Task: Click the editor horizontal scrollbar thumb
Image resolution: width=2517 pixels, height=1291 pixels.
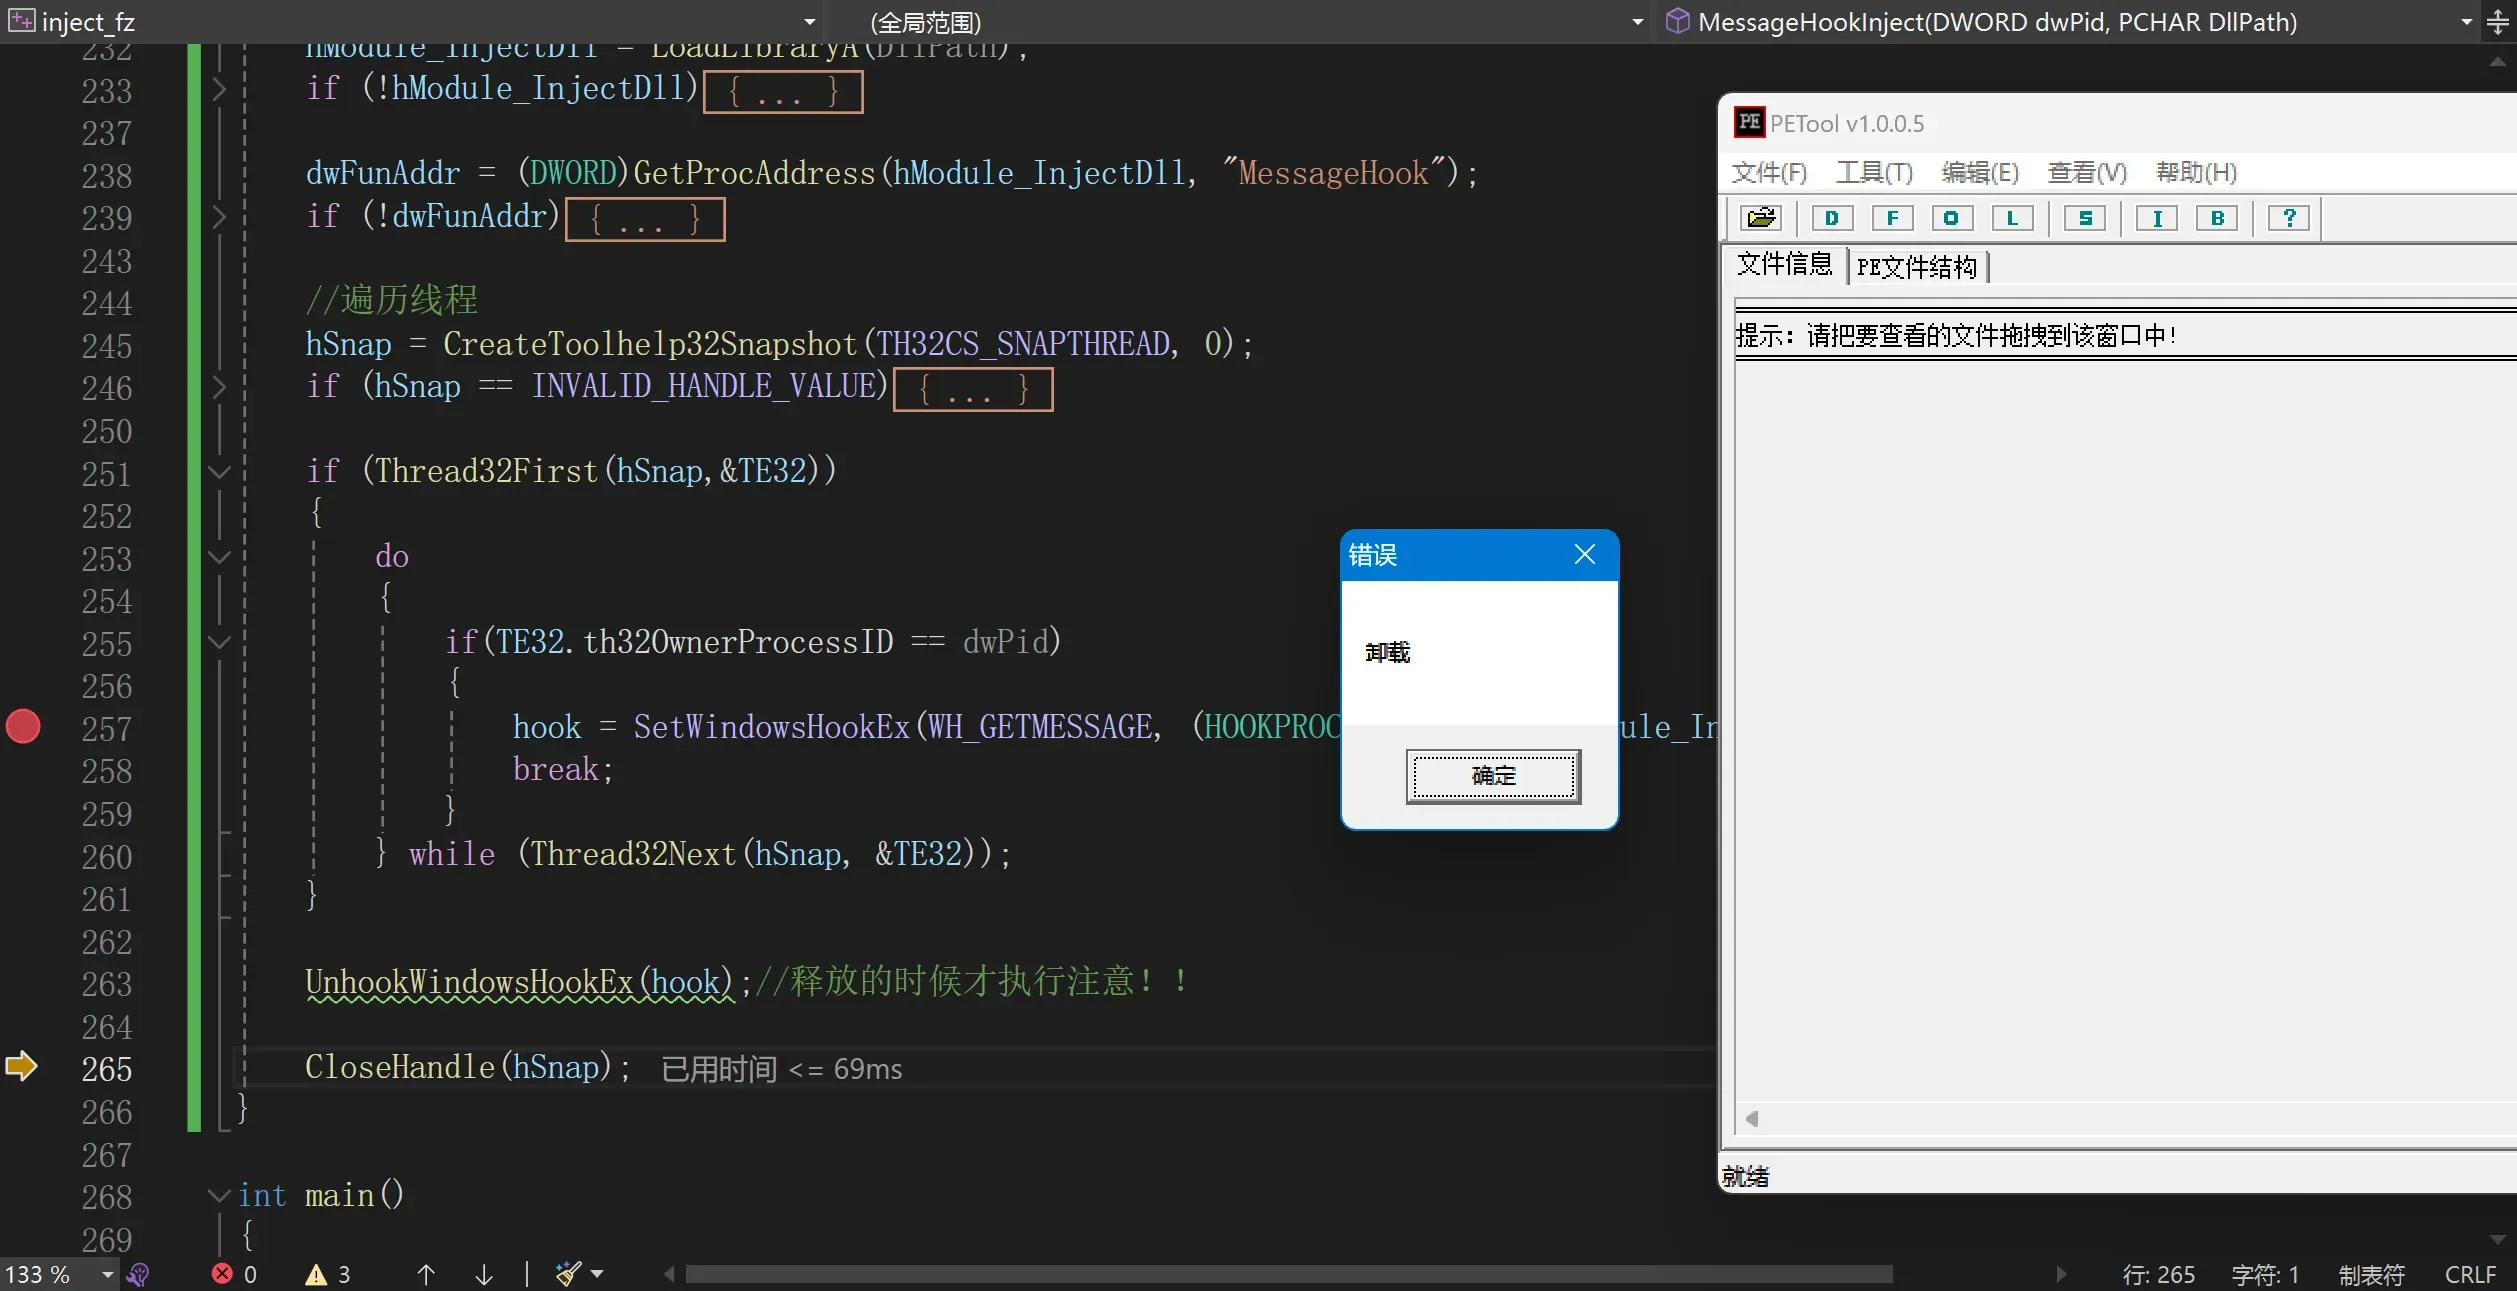Action: [1288, 1274]
